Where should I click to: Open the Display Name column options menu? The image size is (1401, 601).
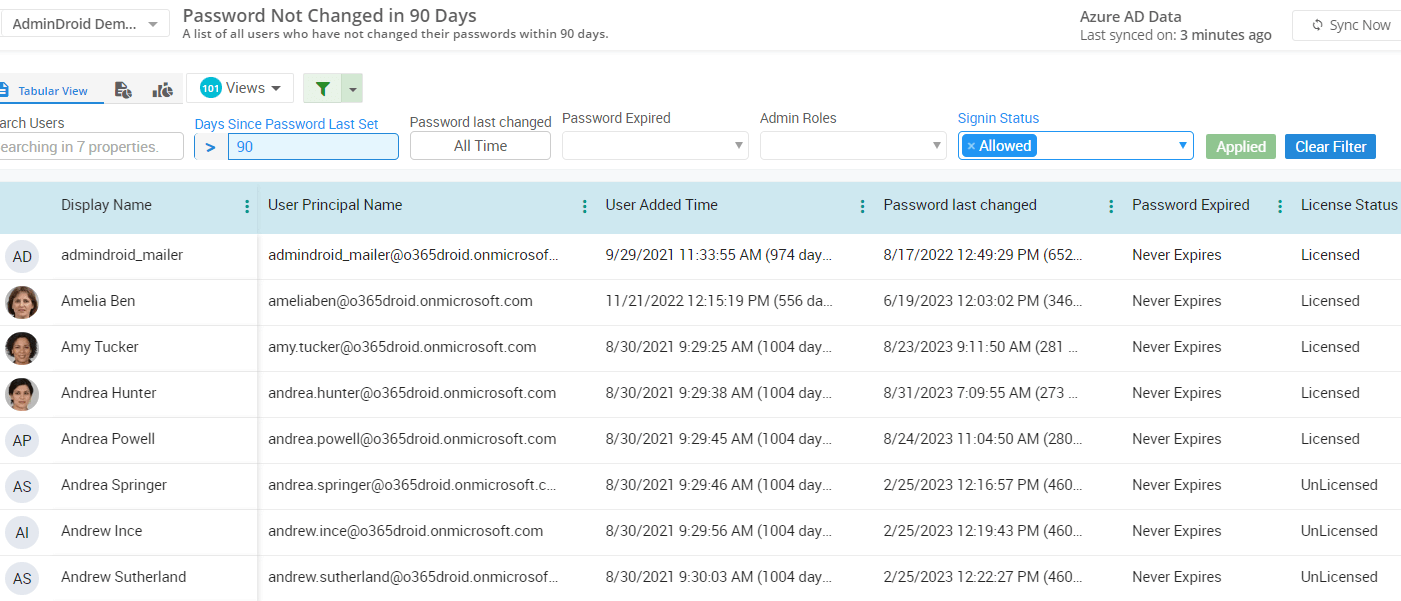click(x=246, y=205)
